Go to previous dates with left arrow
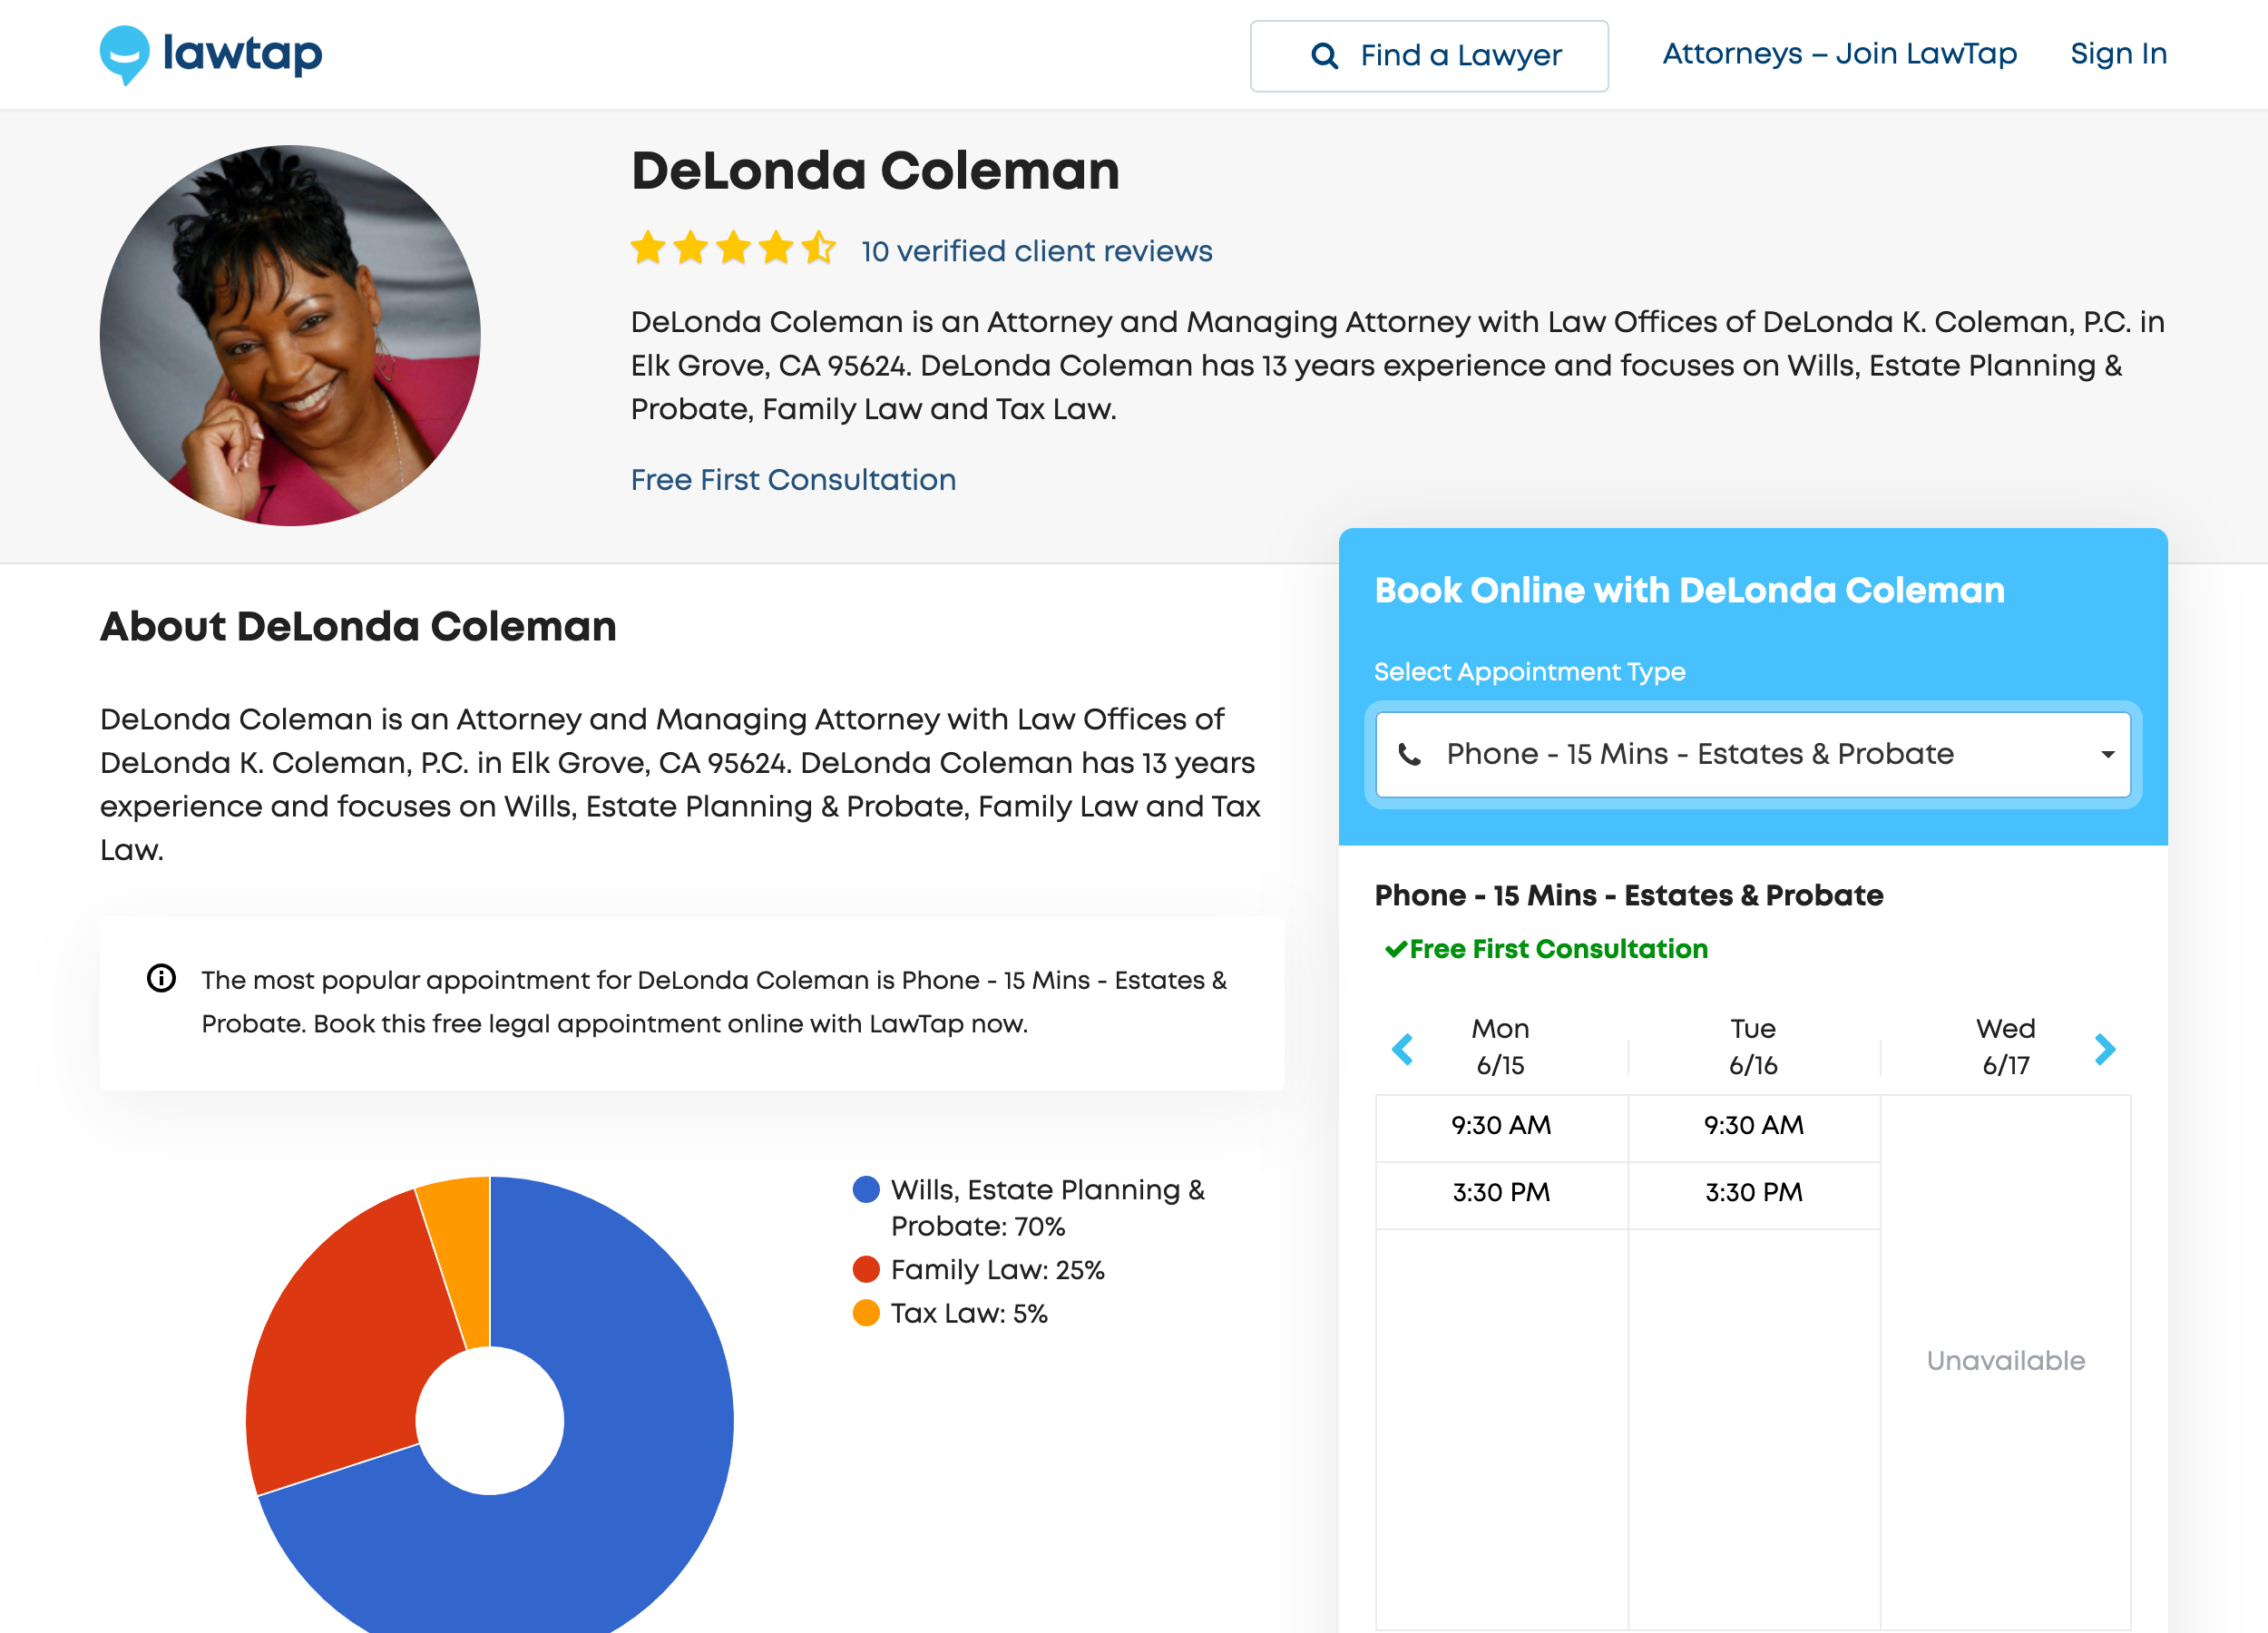Image resolution: width=2268 pixels, height=1633 pixels. [x=1402, y=1049]
